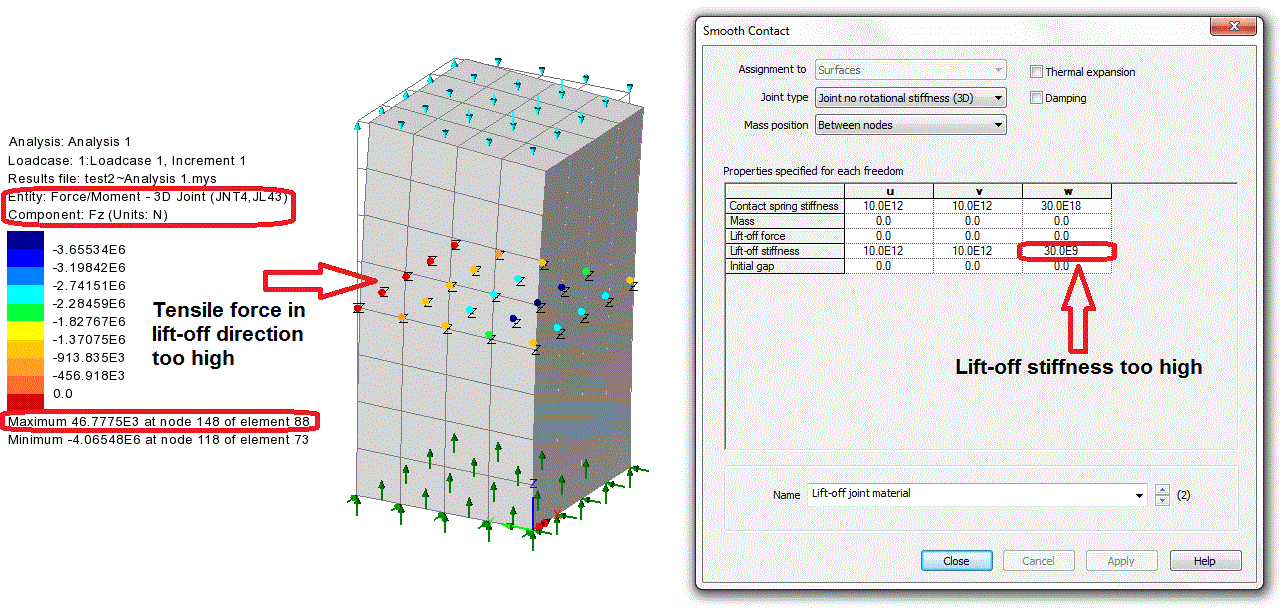
Task: Click the w column header
Action: click(x=1066, y=191)
